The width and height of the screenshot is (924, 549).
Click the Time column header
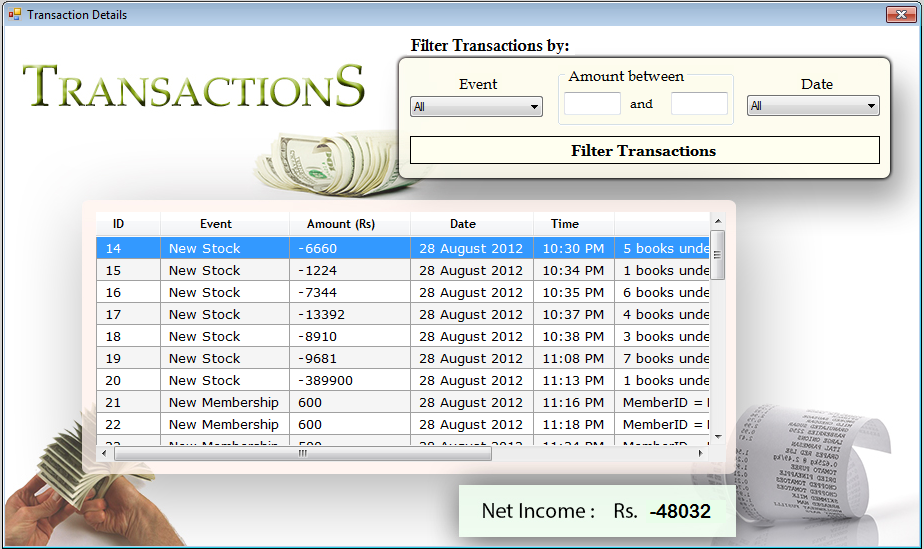pos(565,224)
